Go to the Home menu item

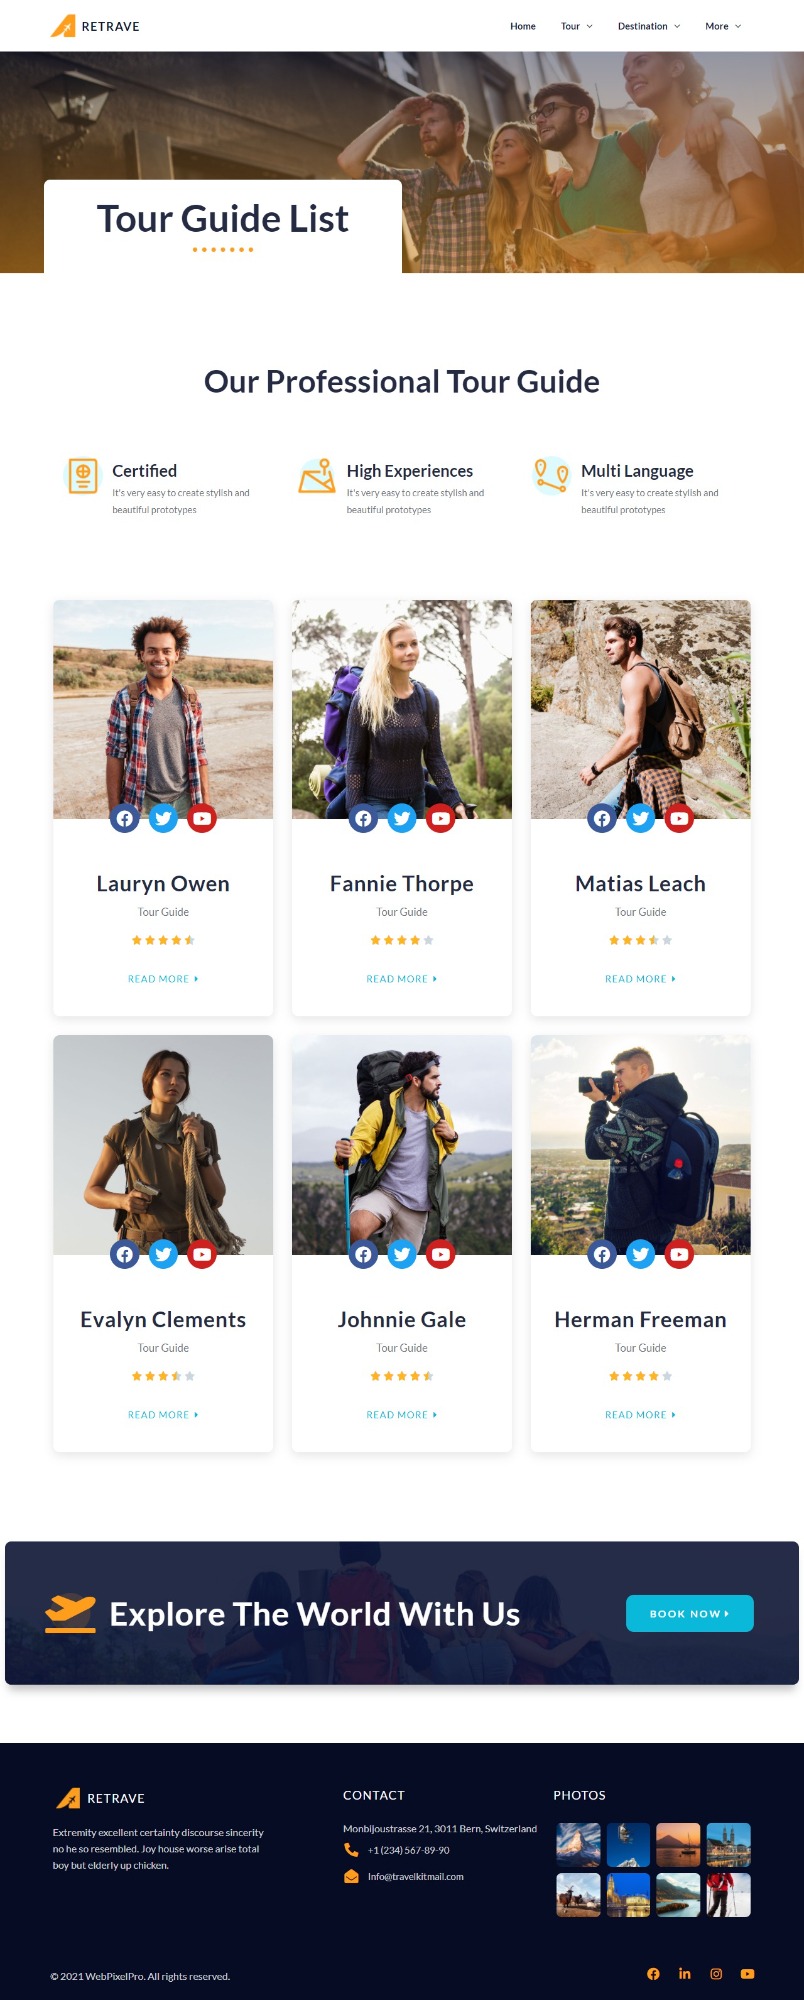523,26
